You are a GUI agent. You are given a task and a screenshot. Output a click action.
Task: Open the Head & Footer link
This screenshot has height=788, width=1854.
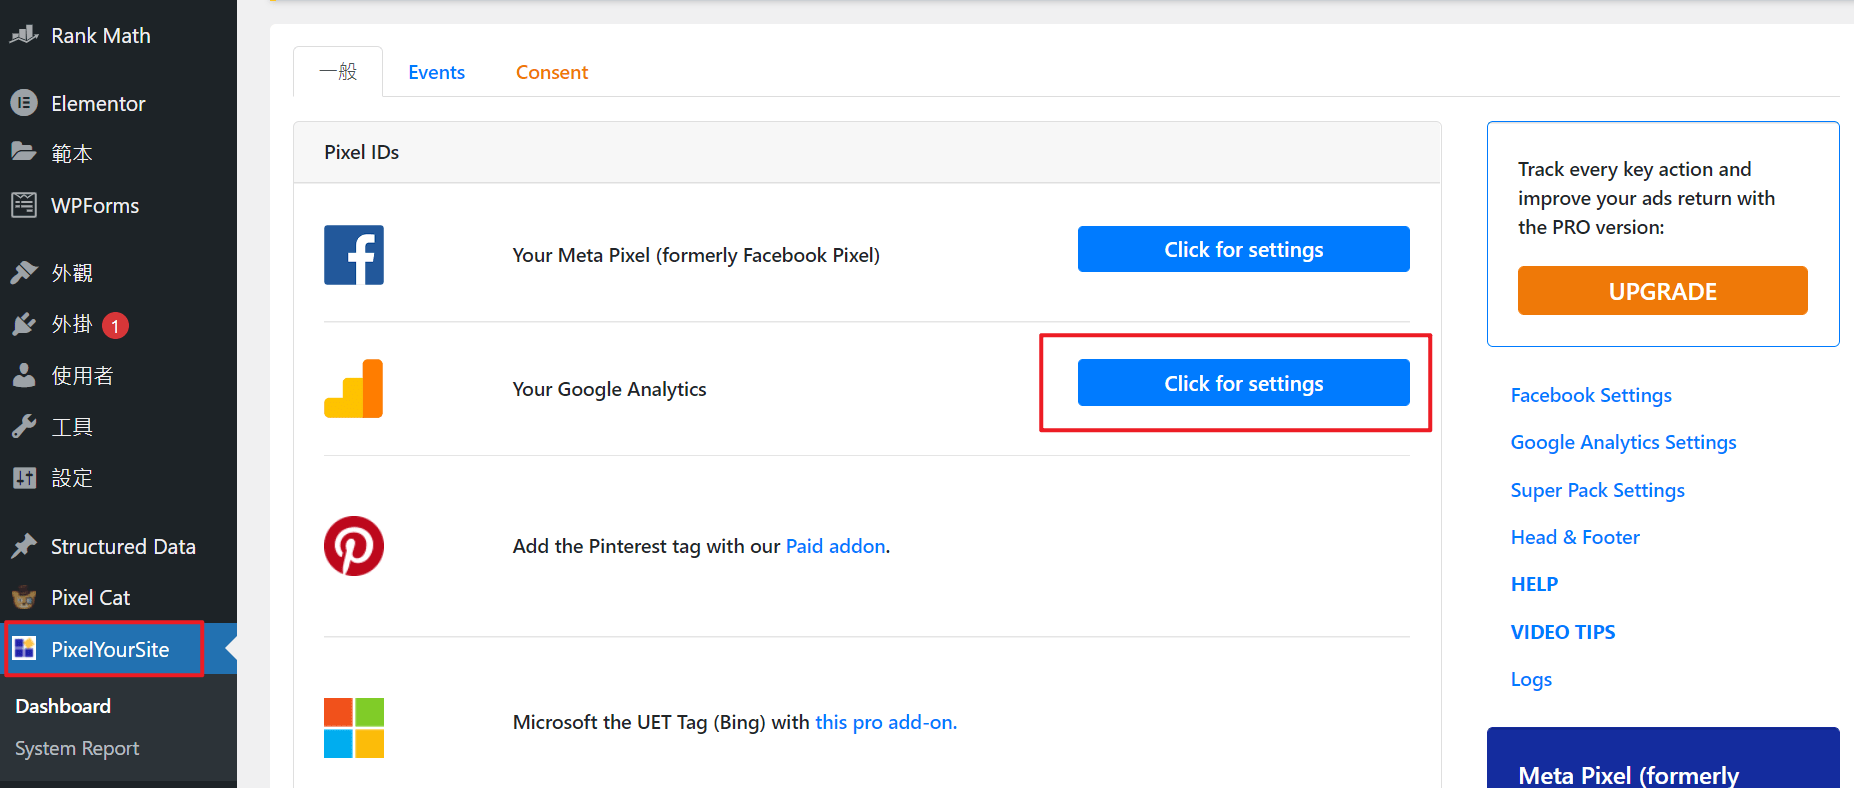click(x=1575, y=537)
